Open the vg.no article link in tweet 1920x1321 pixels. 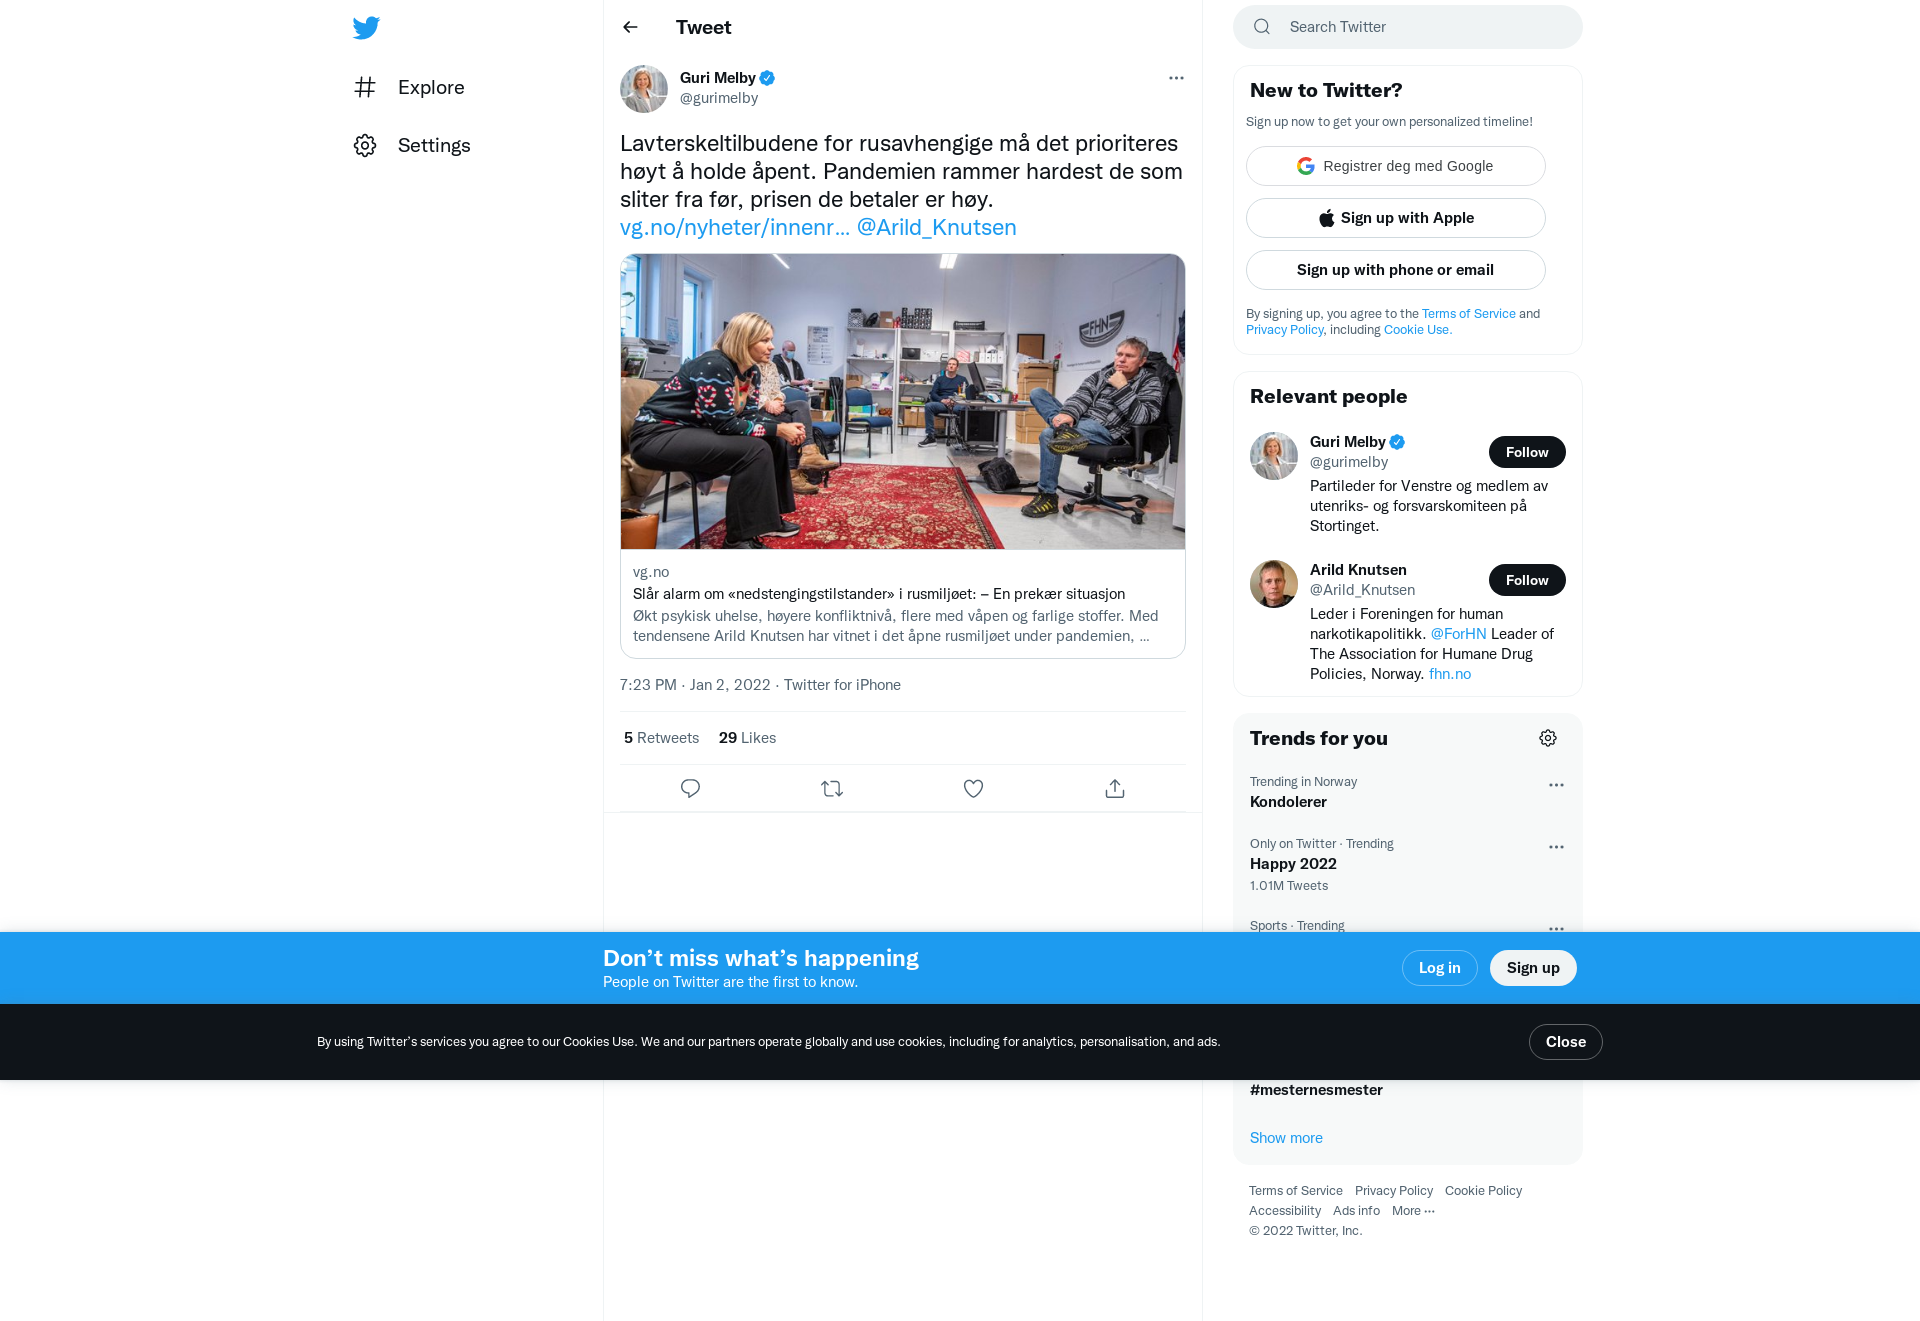[x=735, y=228]
